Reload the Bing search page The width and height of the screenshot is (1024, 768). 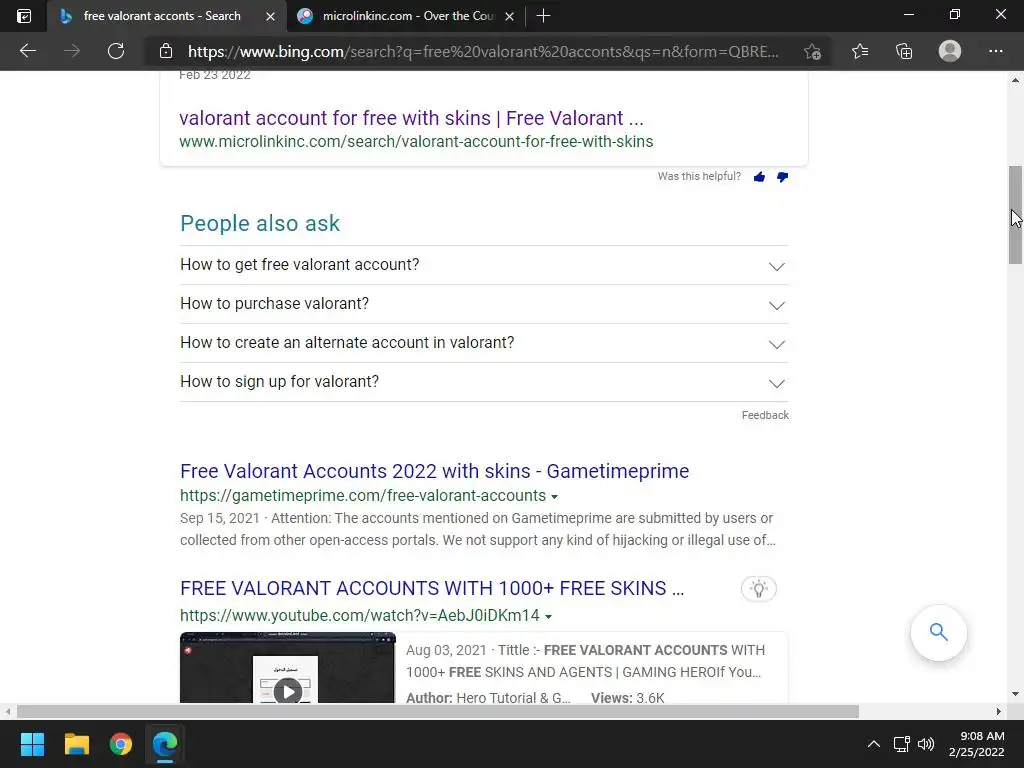pyautogui.click(x=116, y=51)
